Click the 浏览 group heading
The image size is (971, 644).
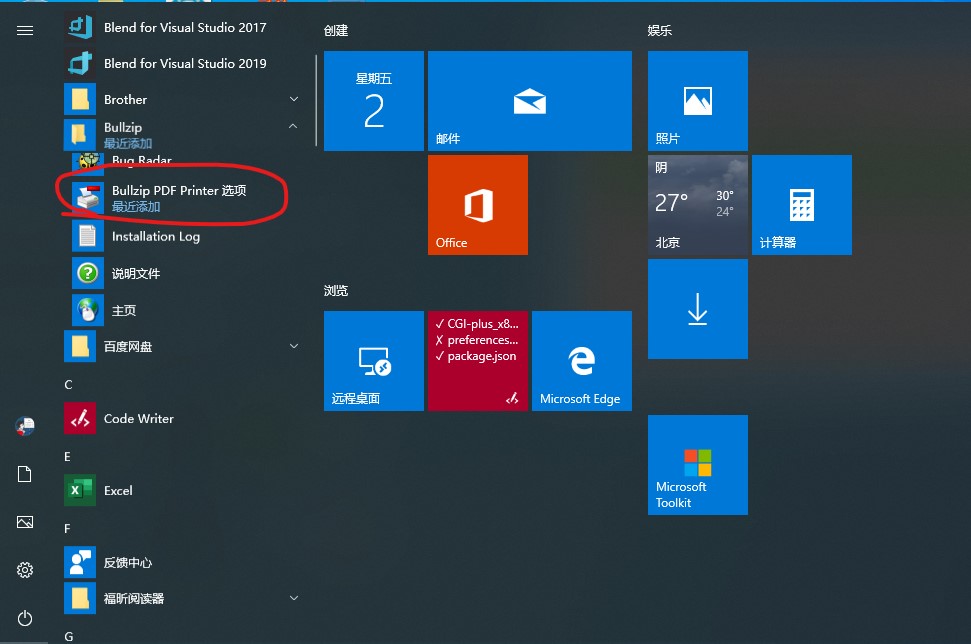[x=336, y=290]
